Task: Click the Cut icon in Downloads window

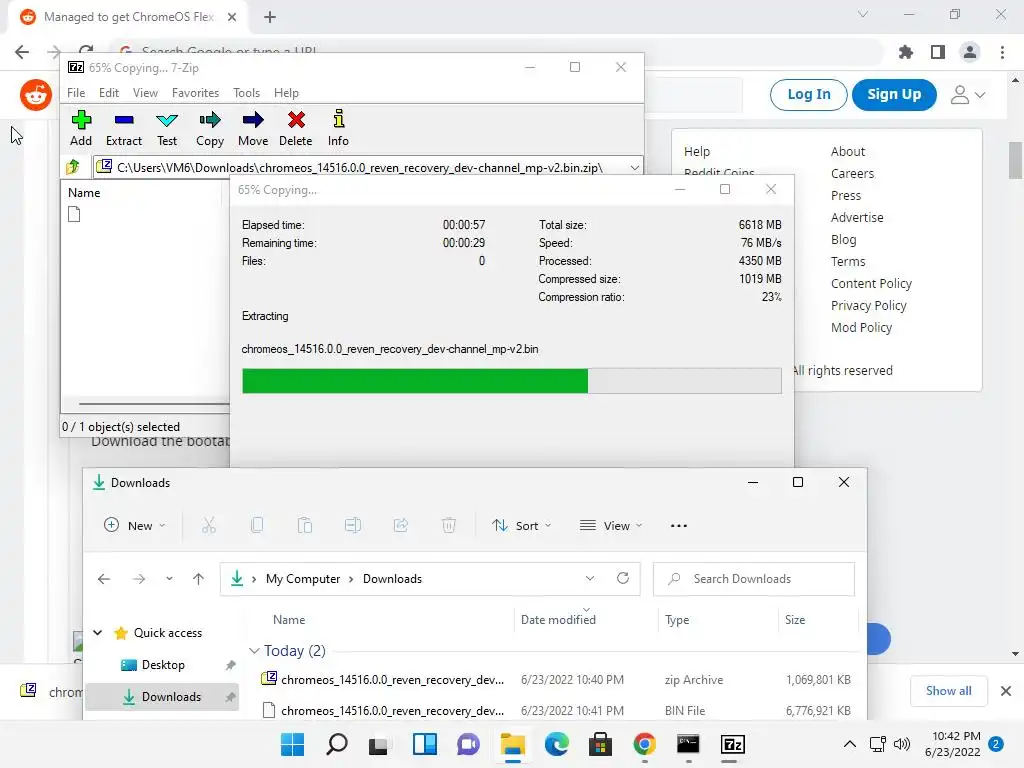Action: tap(209, 525)
